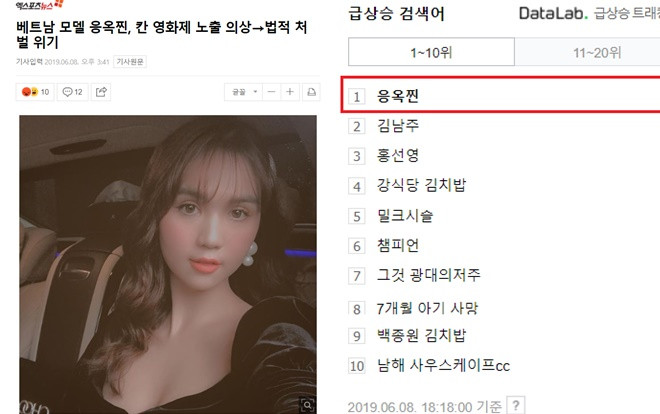The width and height of the screenshot is (660, 414).
Task: Decrease font size with minus icon
Action: click(x=271, y=92)
